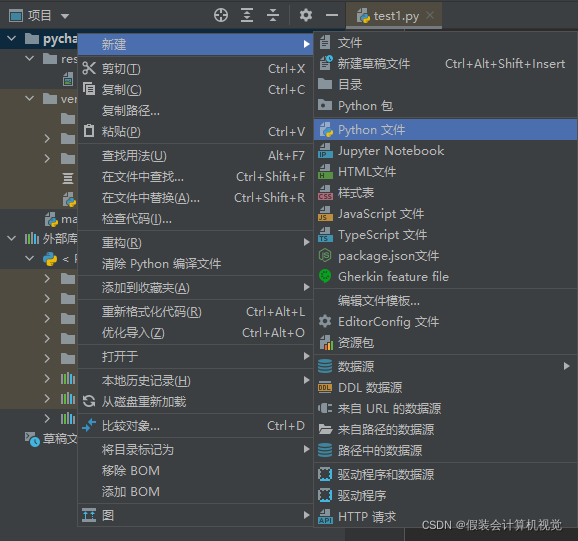Click the Gherkin feature file icon
Screen dimensions: 578x541
pyautogui.click(x=325, y=276)
